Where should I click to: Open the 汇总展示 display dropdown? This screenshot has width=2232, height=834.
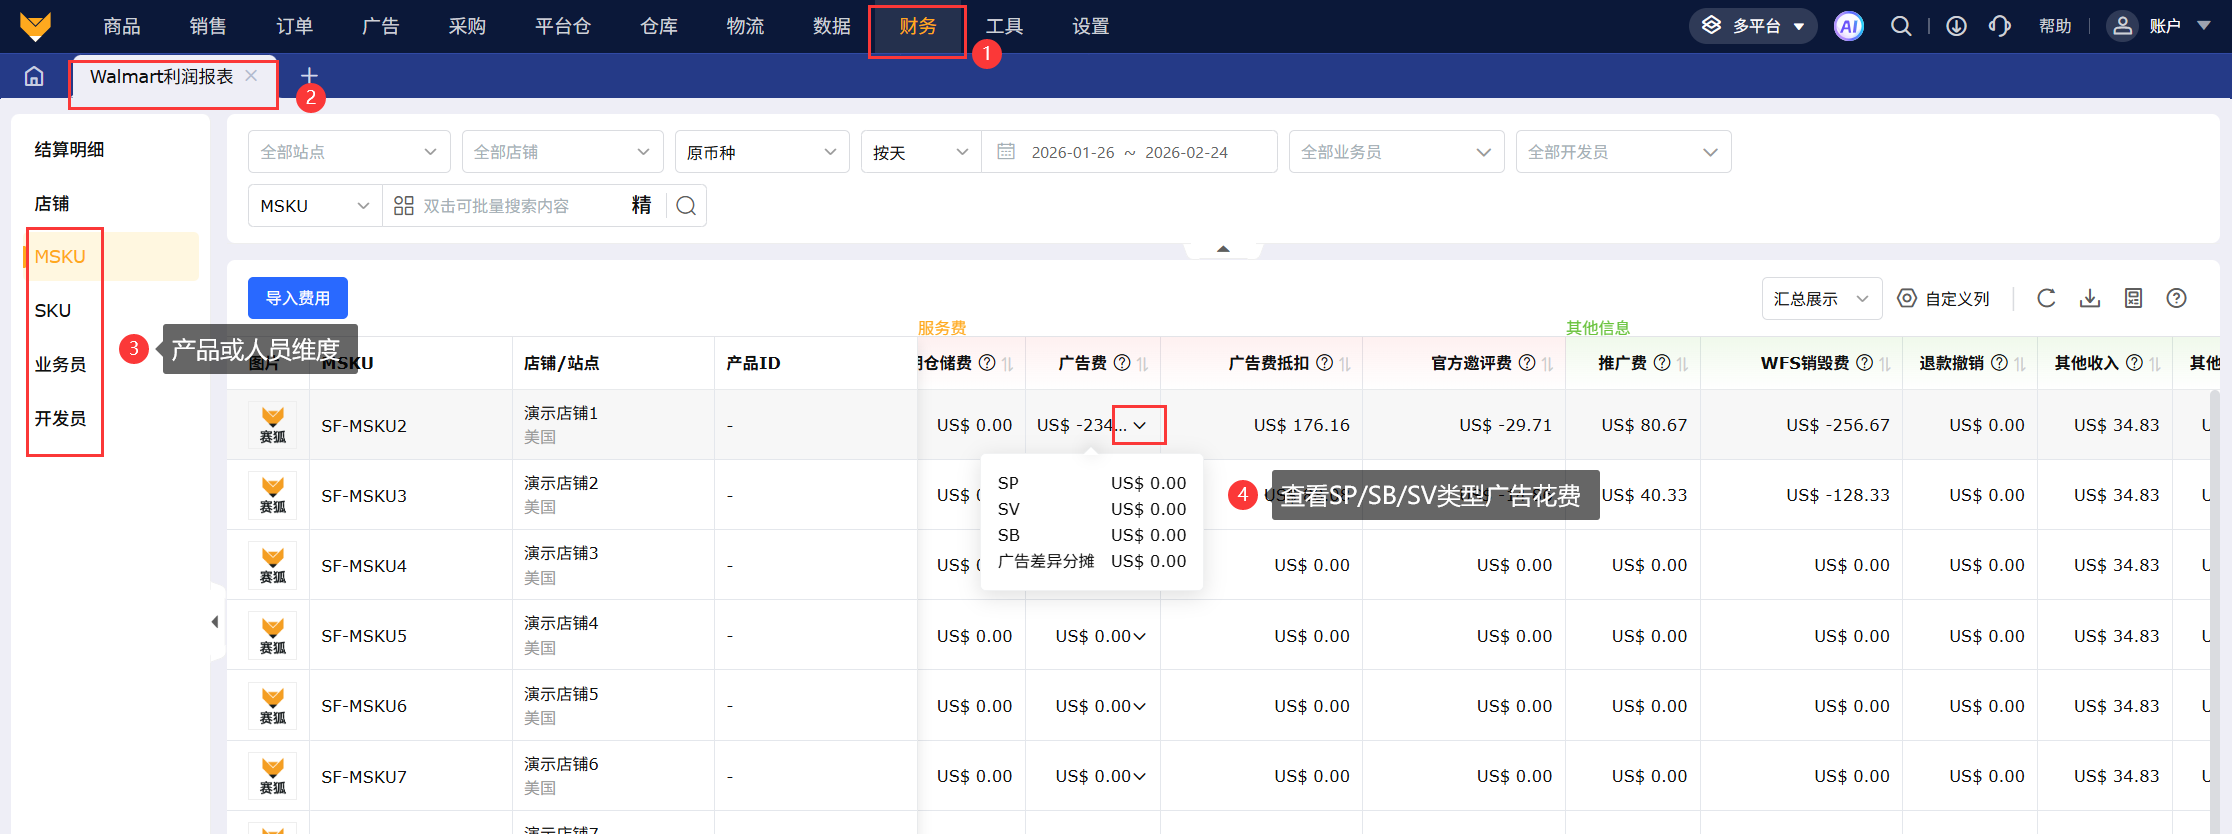(x=1822, y=299)
